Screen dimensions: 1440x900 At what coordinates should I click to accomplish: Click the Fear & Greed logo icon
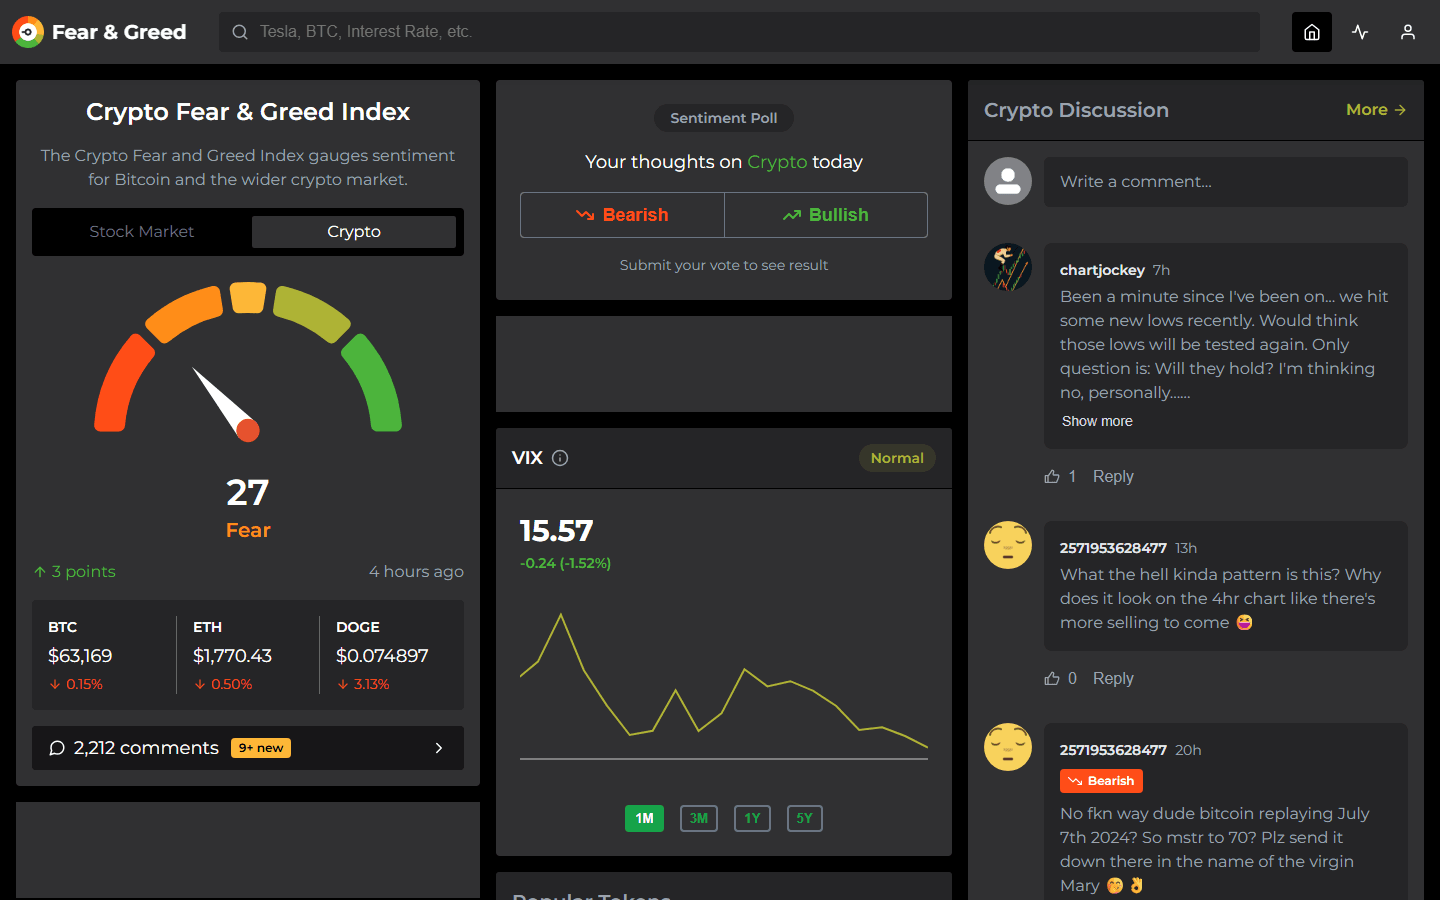28,32
